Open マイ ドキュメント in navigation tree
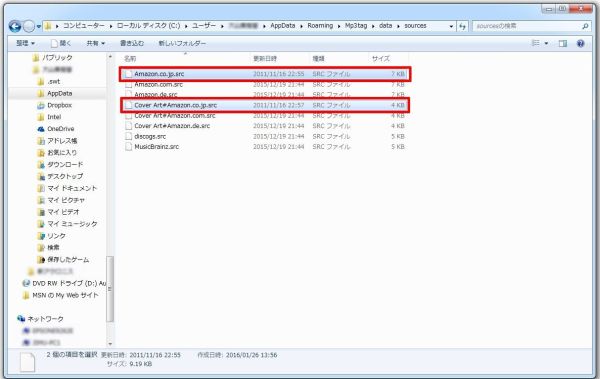Viewport: 600px width, 379px height. coord(72,188)
